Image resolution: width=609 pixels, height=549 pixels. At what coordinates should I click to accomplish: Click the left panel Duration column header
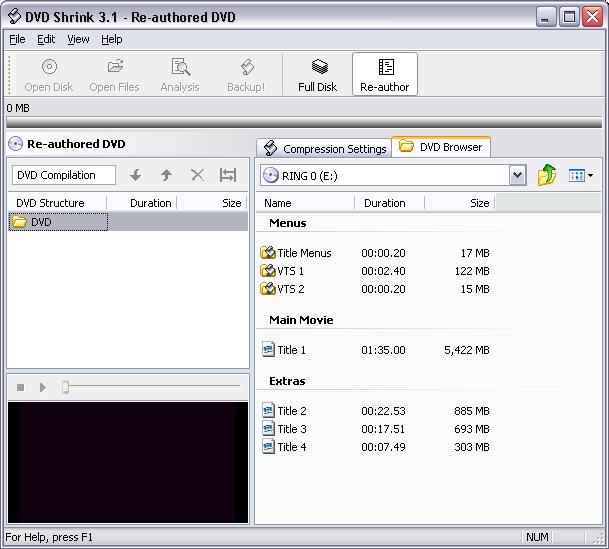142,203
